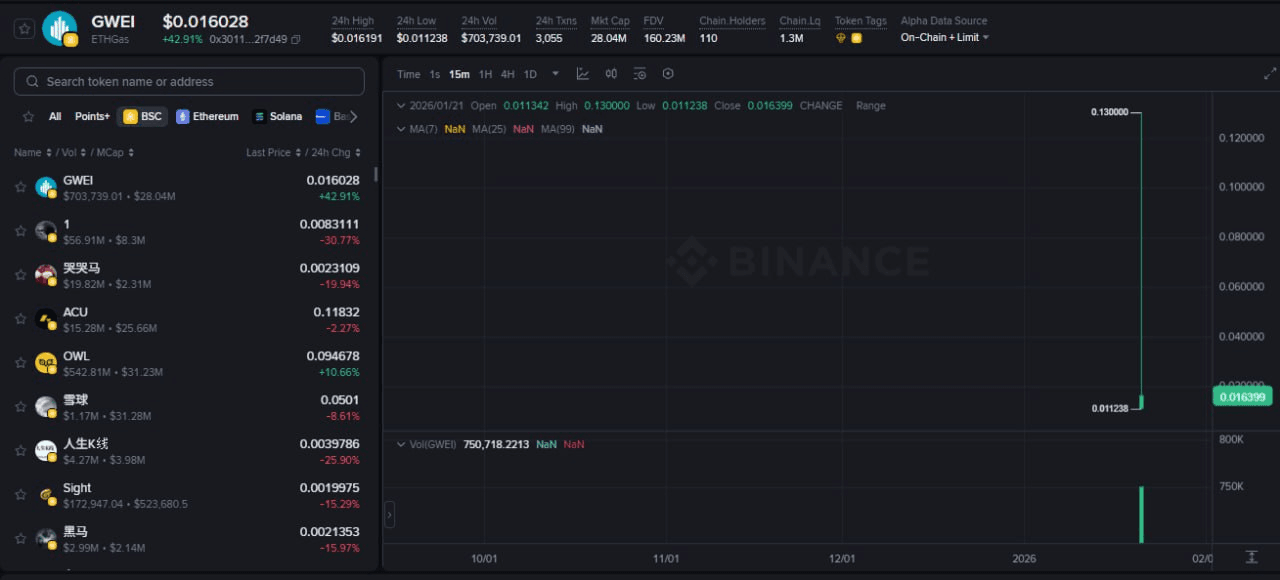The height and width of the screenshot is (580, 1280).
Task: Switch to the Ethereum chain tab
Action: (x=207, y=116)
